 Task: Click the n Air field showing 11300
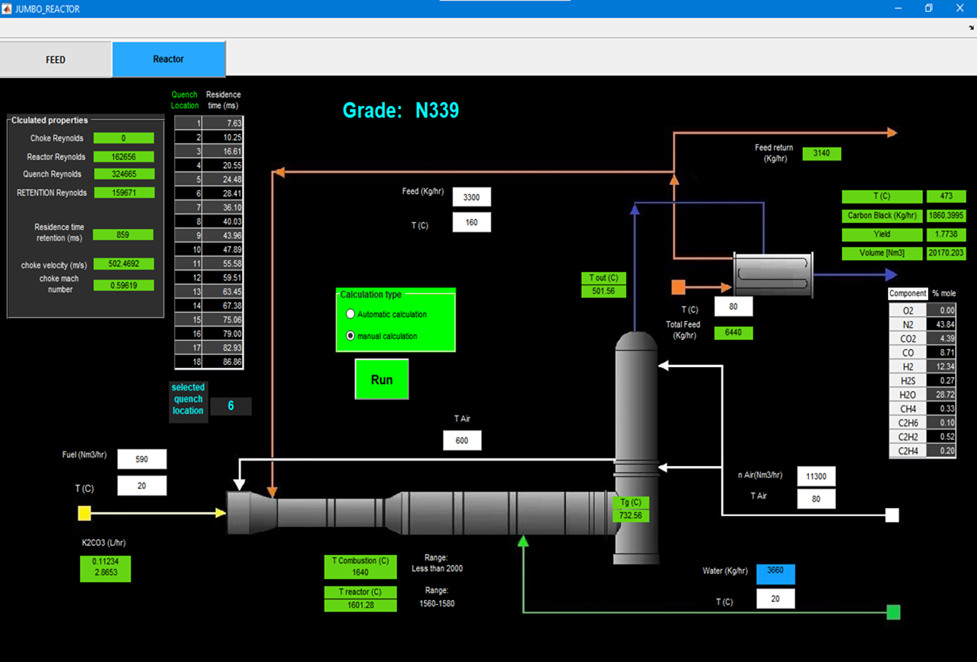816,476
